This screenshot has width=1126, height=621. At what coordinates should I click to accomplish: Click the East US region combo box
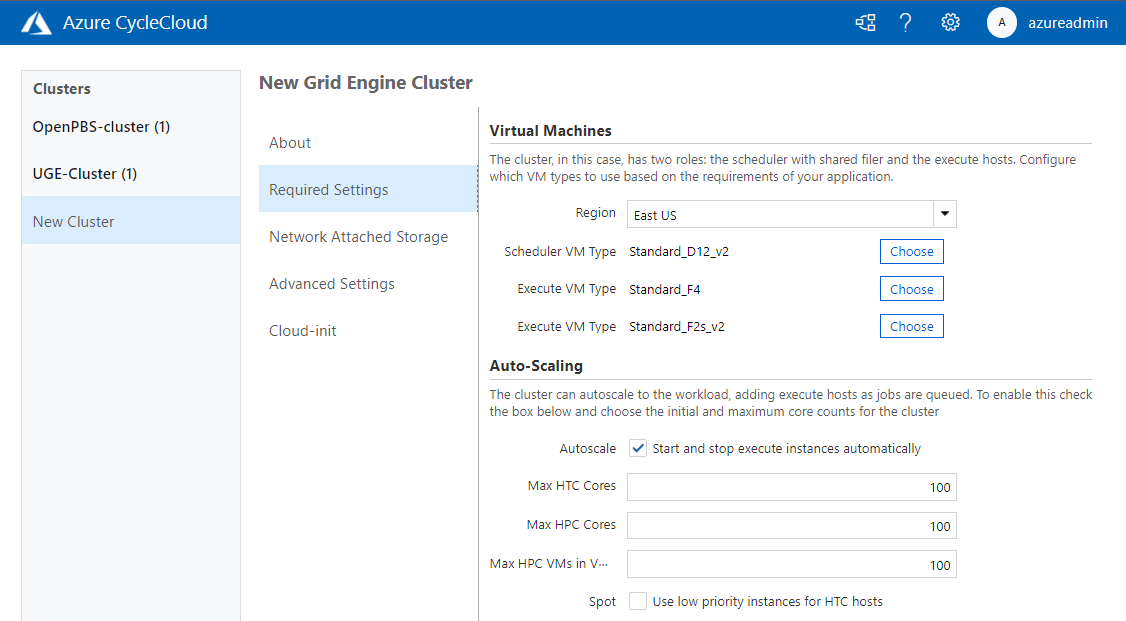tap(780, 214)
